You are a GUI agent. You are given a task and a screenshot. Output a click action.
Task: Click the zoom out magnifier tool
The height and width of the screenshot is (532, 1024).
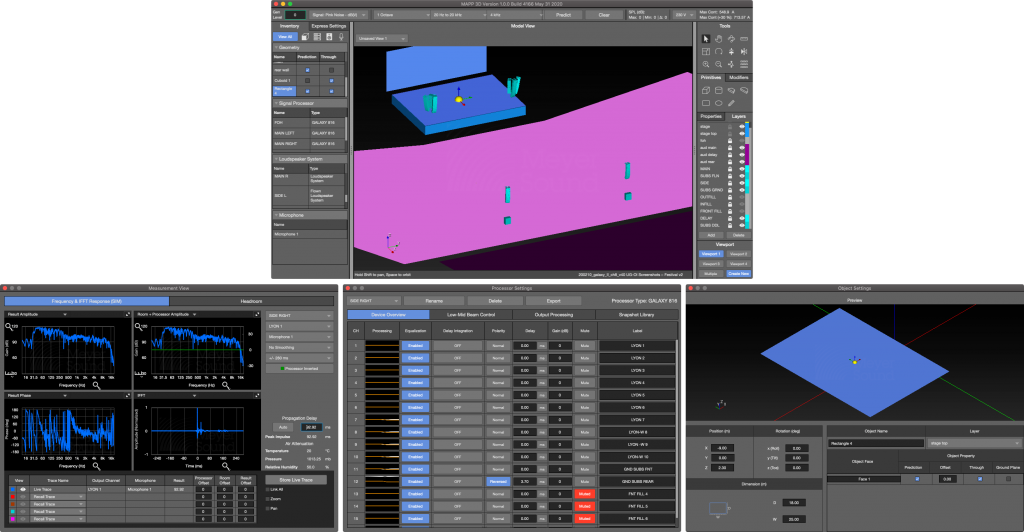(x=718, y=64)
